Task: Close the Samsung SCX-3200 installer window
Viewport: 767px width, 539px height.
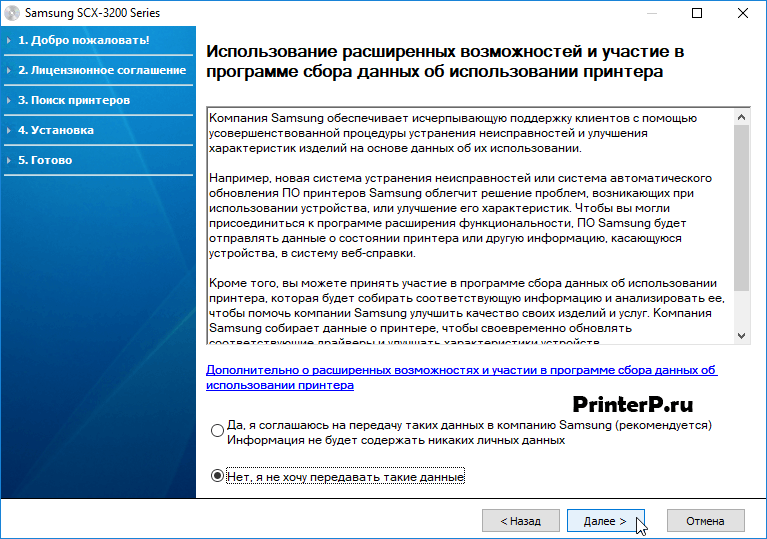Action: click(x=743, y=13)
